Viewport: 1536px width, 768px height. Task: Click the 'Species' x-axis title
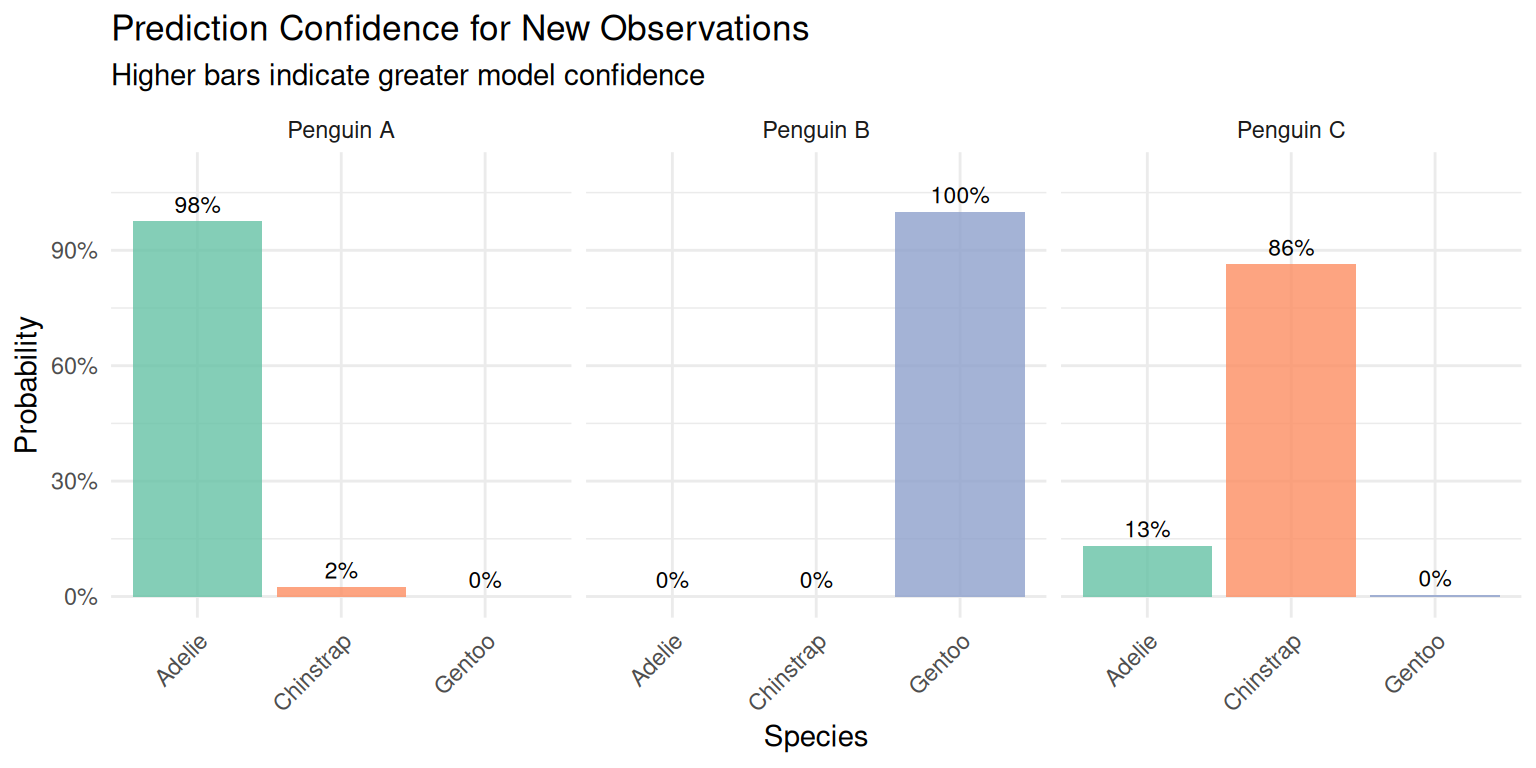[x=816, y=738]
